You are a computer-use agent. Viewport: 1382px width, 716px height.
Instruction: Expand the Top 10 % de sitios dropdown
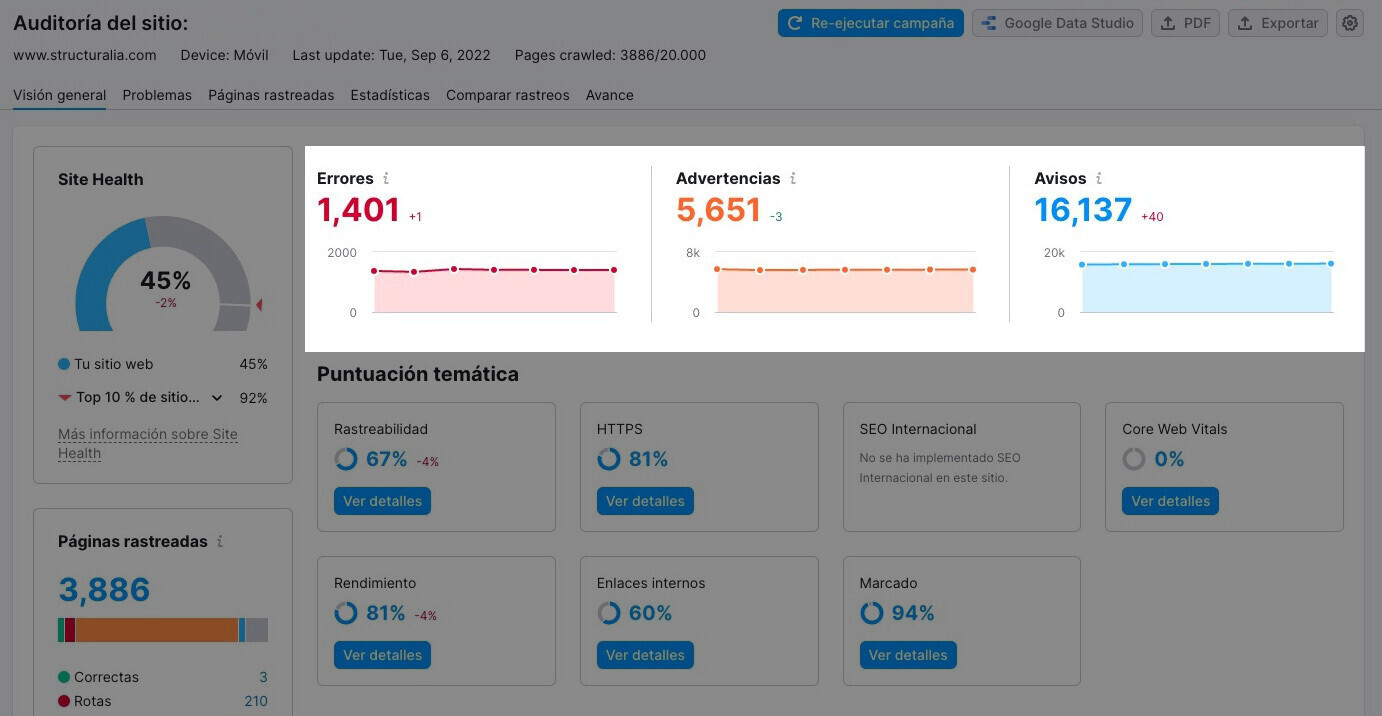217,398
